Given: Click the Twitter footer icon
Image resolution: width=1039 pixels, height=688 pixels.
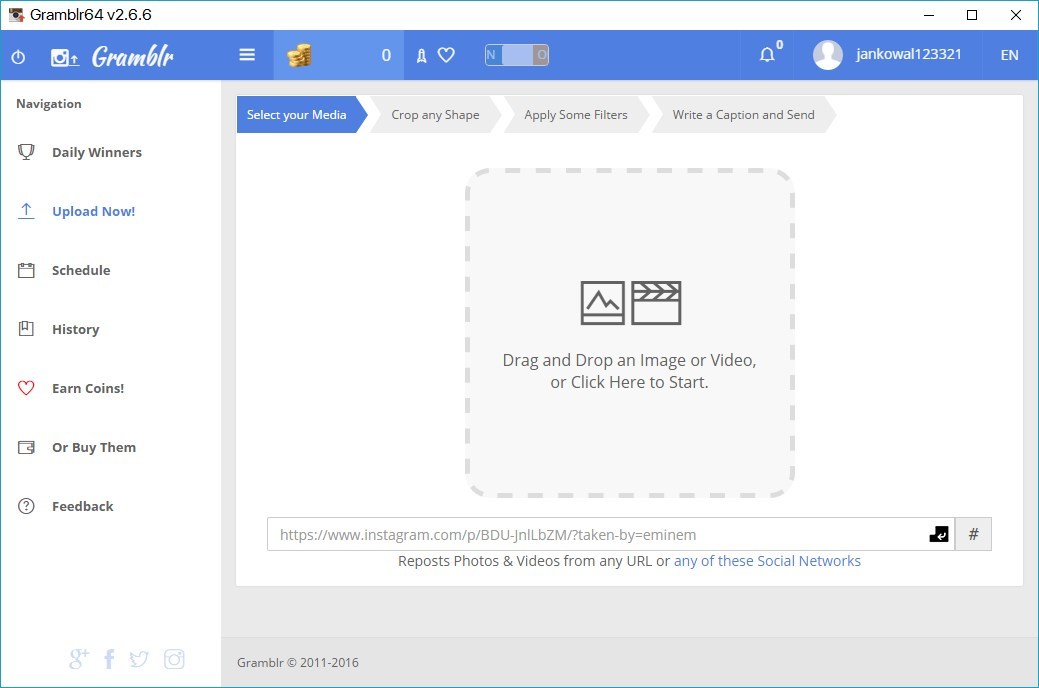Looking at the screenshot, I should click(139, 659).
